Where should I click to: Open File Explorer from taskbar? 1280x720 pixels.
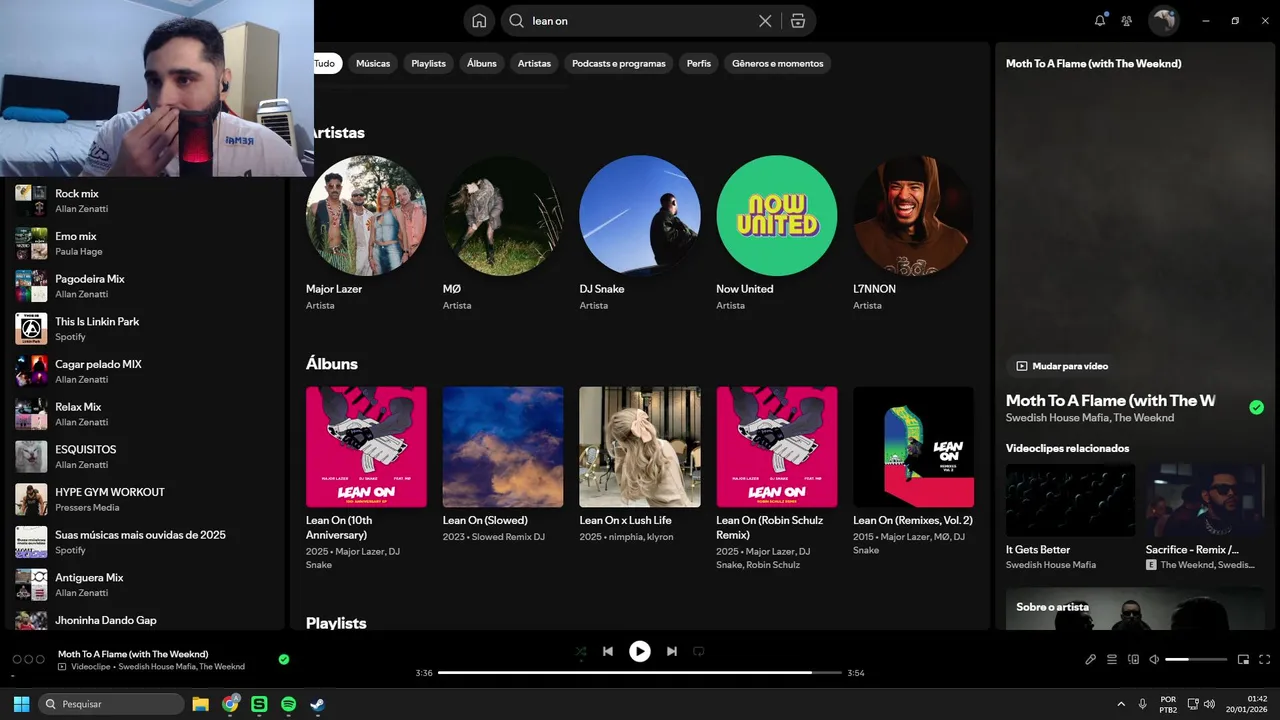(x=200, y=704)
